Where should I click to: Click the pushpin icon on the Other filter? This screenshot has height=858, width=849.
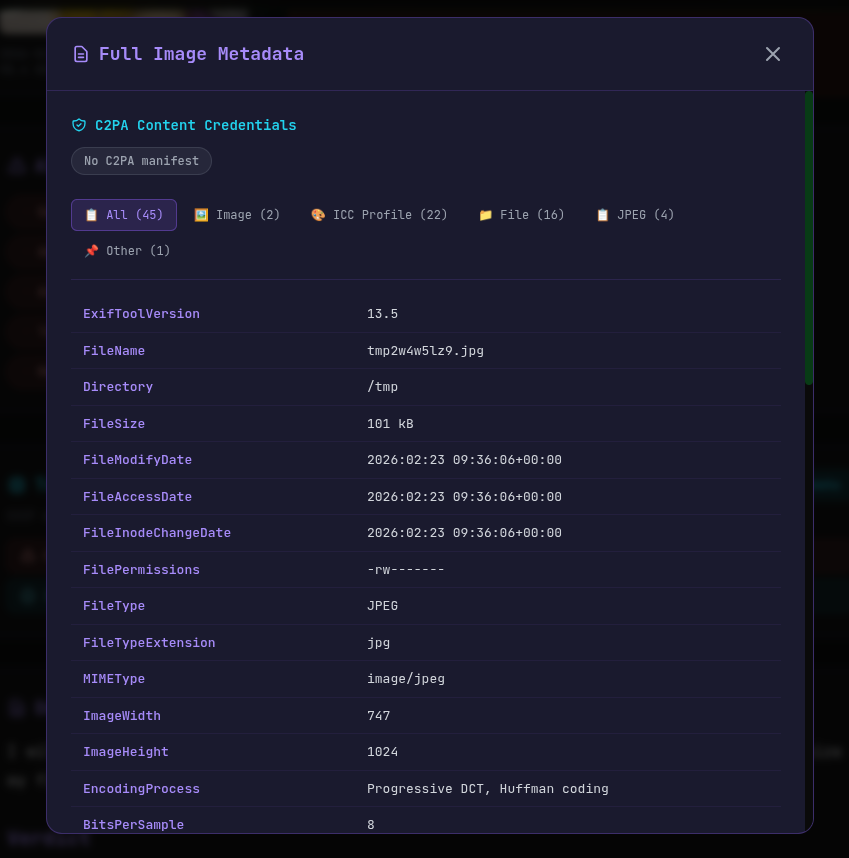tap(91, 251)
